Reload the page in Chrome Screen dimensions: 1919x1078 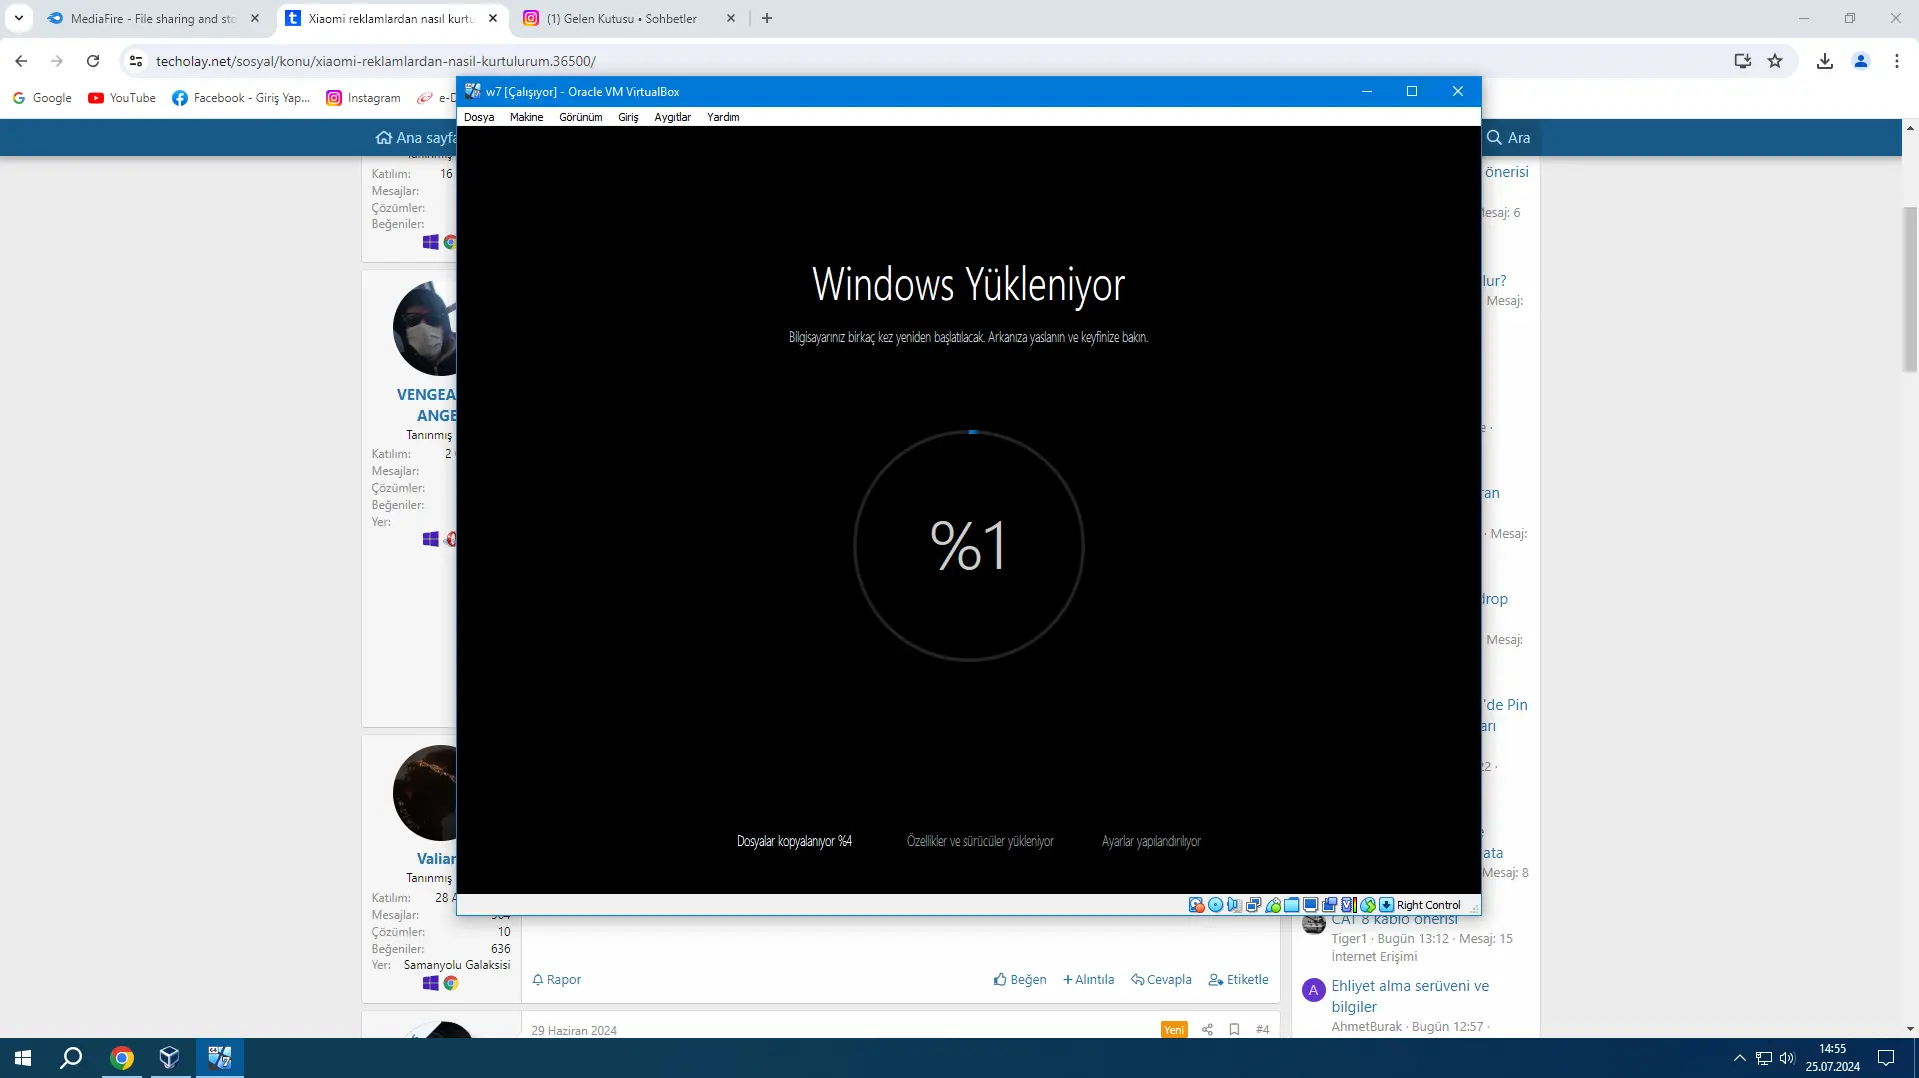click(x=93, y=61)
